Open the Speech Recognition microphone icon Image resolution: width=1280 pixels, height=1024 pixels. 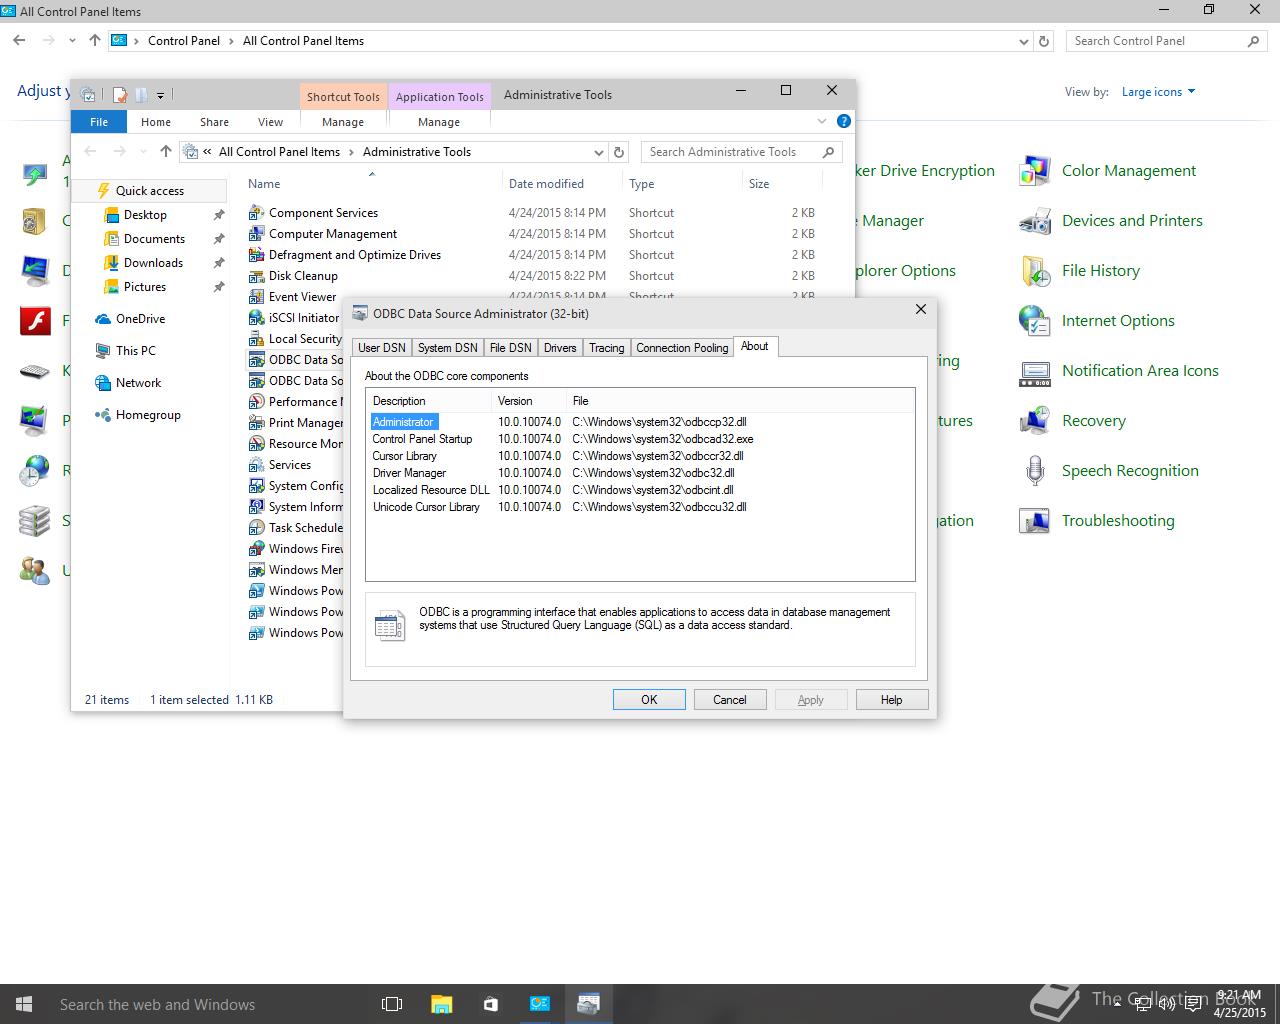[1034, 471]
